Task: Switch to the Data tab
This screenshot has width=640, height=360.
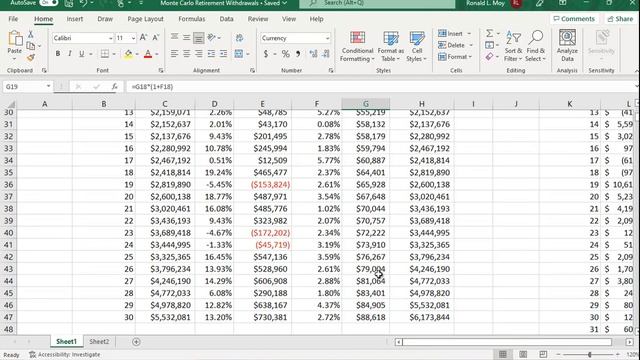Action: tap(226, 19)
